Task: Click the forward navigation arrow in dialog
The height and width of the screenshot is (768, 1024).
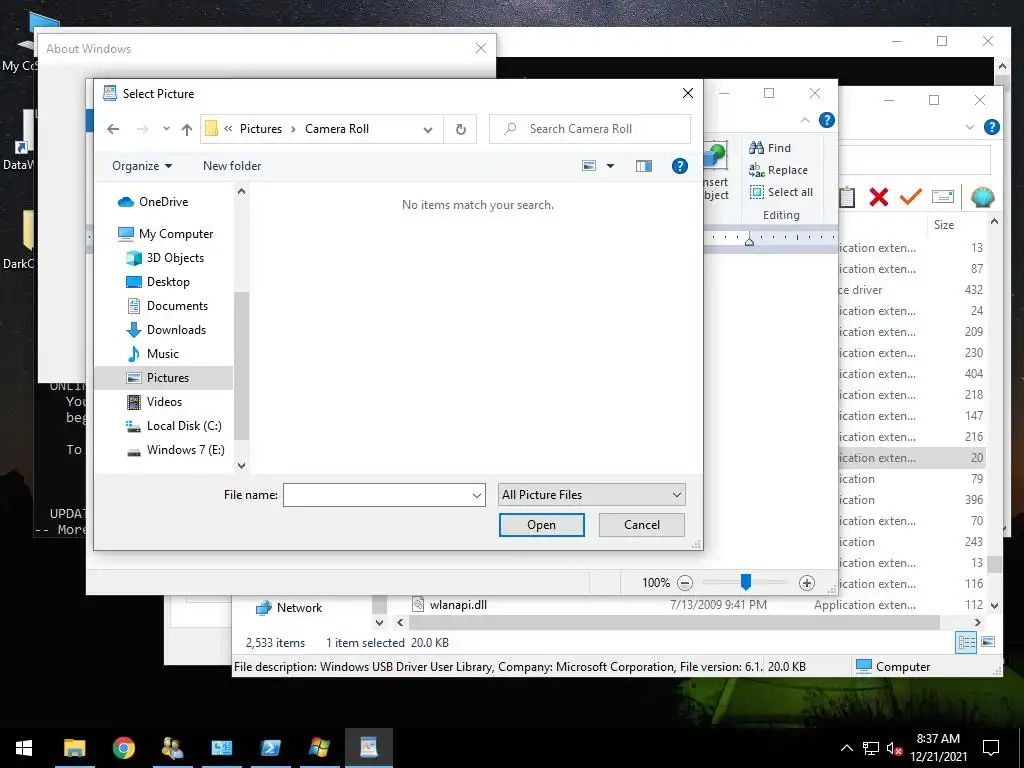Action: point(142,129)
